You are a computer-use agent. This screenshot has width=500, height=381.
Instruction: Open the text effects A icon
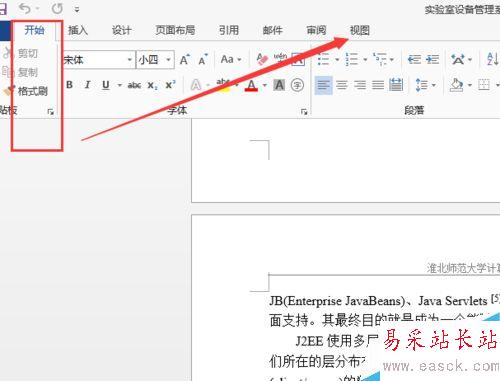[x=196, y=85]
